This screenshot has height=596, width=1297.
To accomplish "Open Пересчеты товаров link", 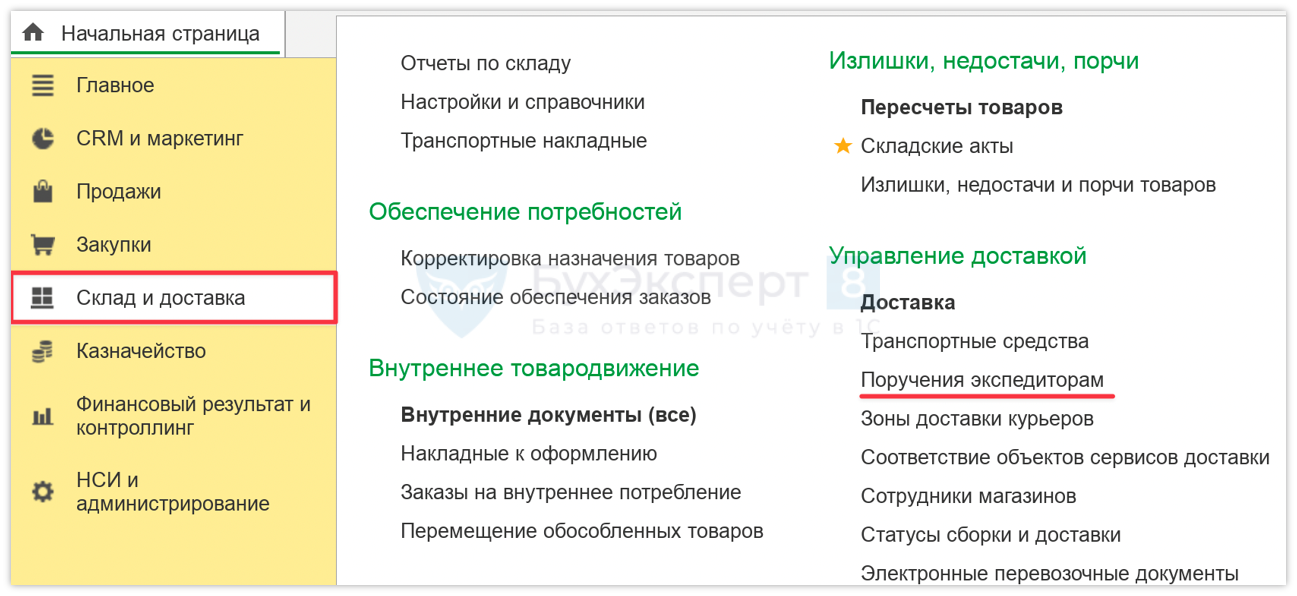I will click(961, 107).
